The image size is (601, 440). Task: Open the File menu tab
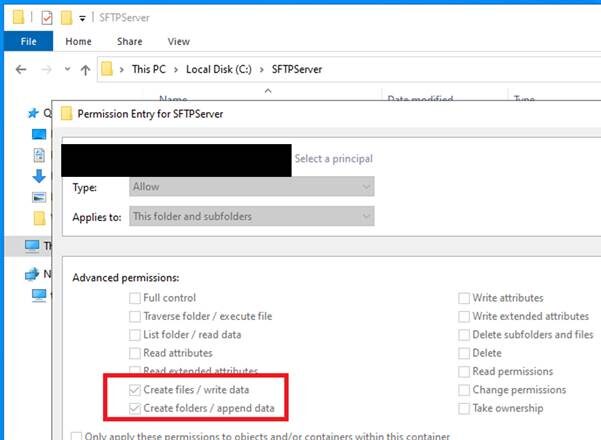click(29, 41)
